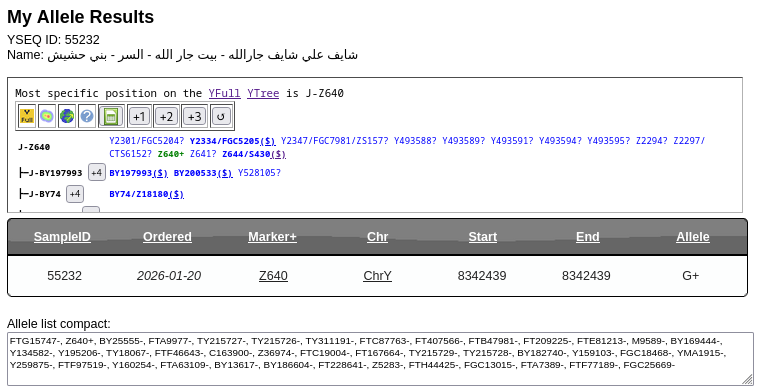The image size is (763, 392).
Task: Click the Z644/S430 bold marker
Action: pyautogui.click(x=246, y=154)
